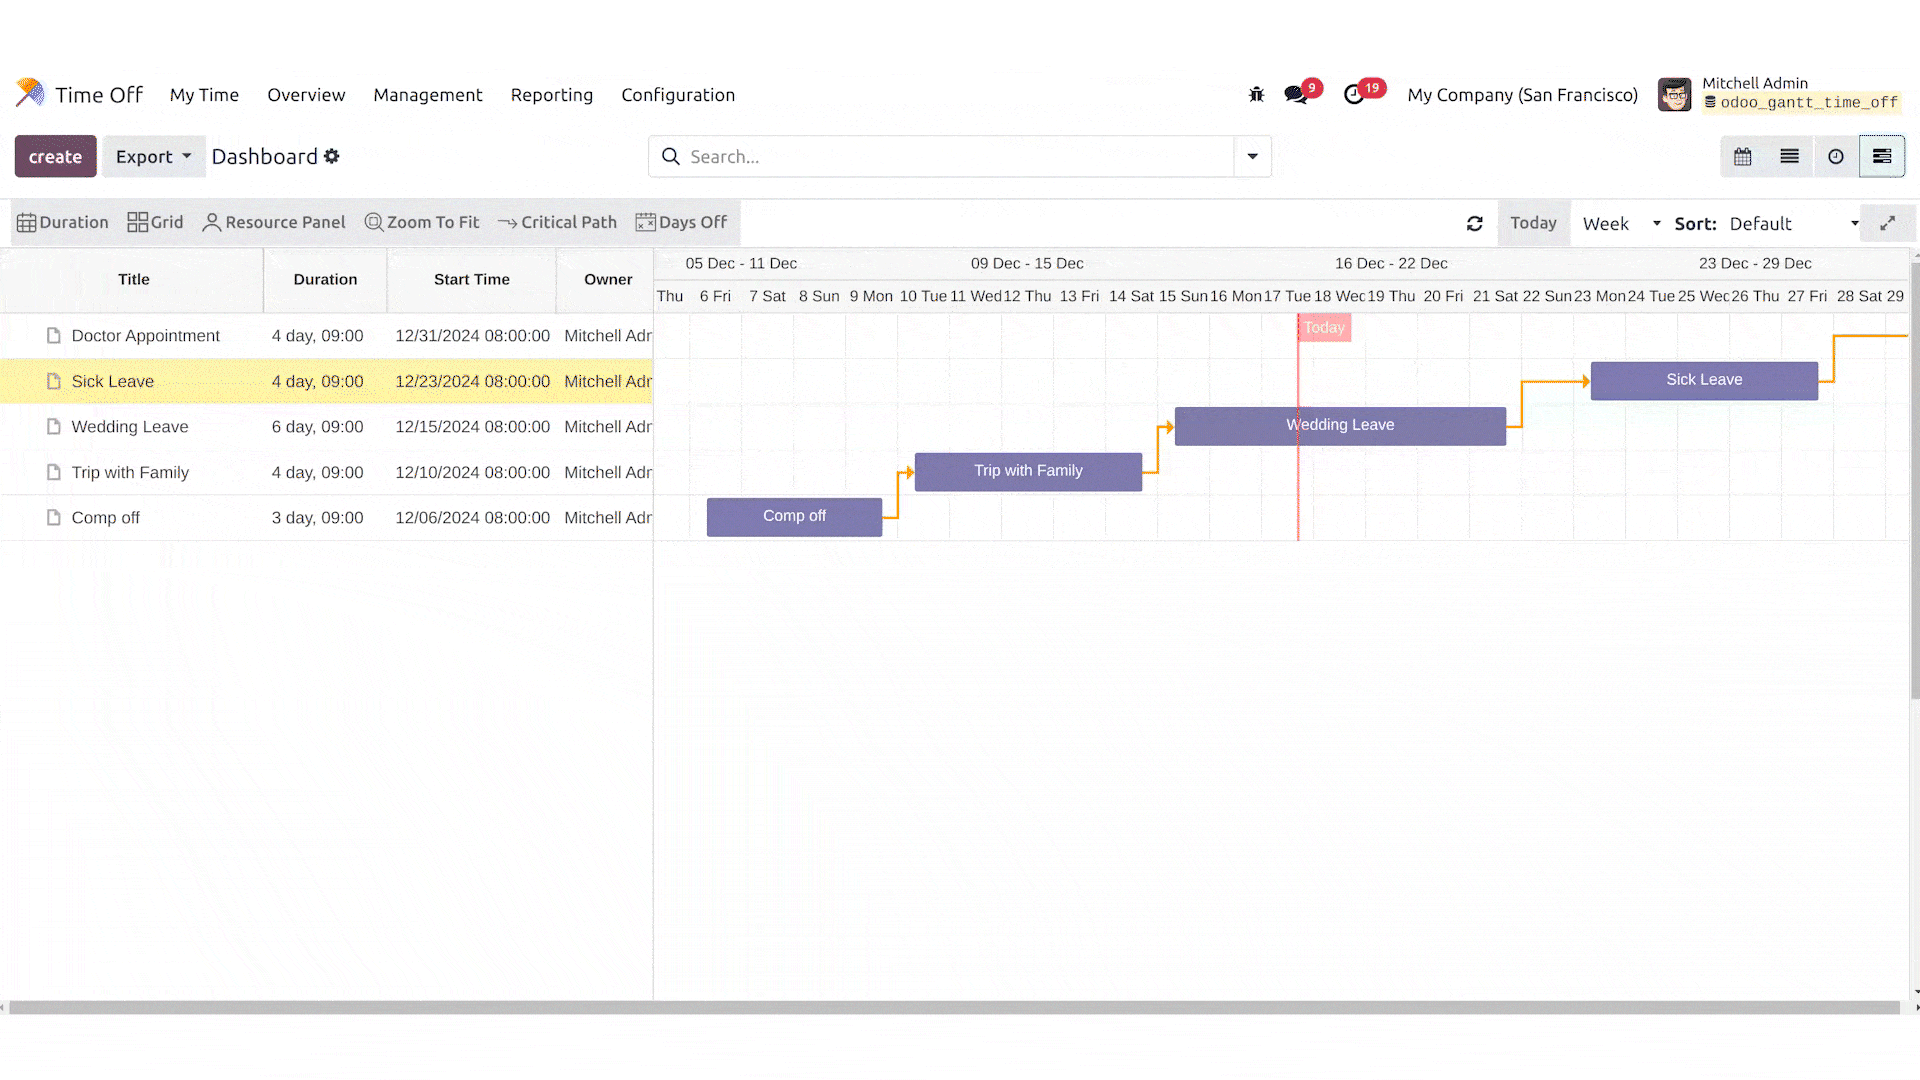Switch to list view icon
The width and height of the screenshot is (1920, 1080).
click(1789, 157)
